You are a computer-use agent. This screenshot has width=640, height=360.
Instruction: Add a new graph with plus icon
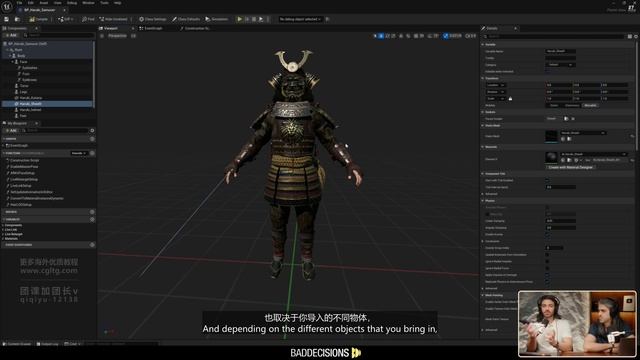[x=92, y=139]
